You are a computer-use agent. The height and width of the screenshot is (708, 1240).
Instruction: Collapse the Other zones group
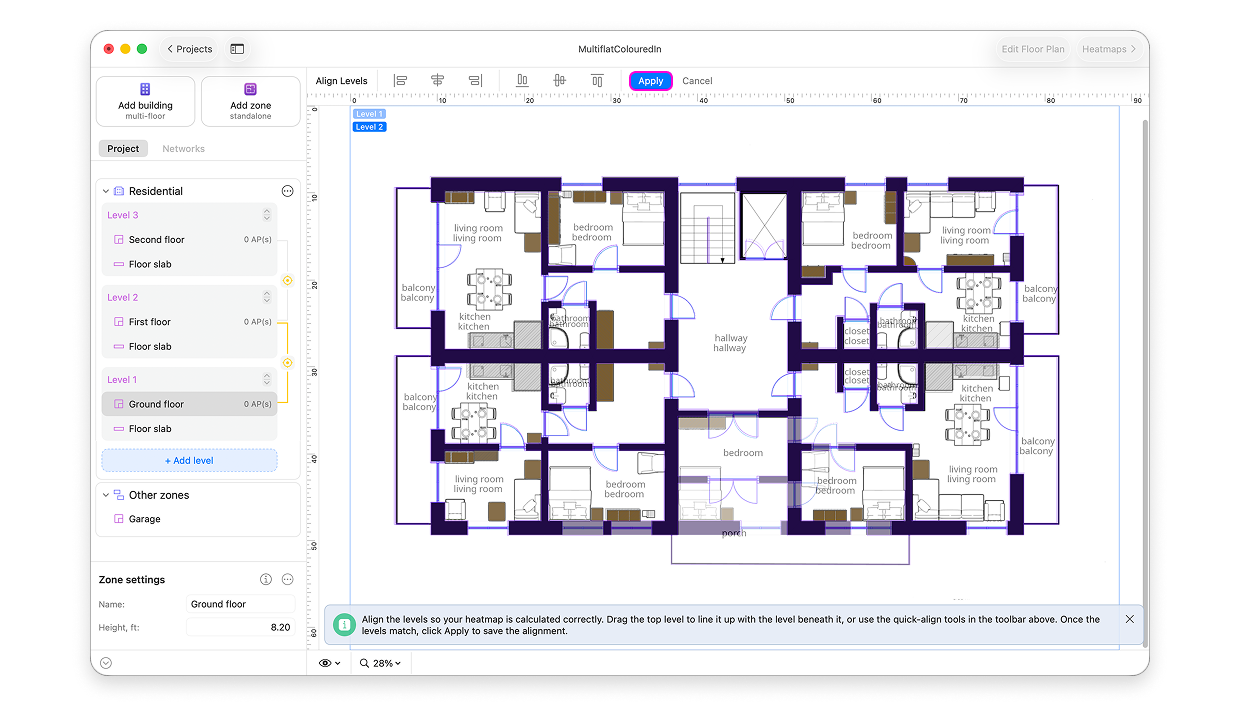[x=105, y=495]
